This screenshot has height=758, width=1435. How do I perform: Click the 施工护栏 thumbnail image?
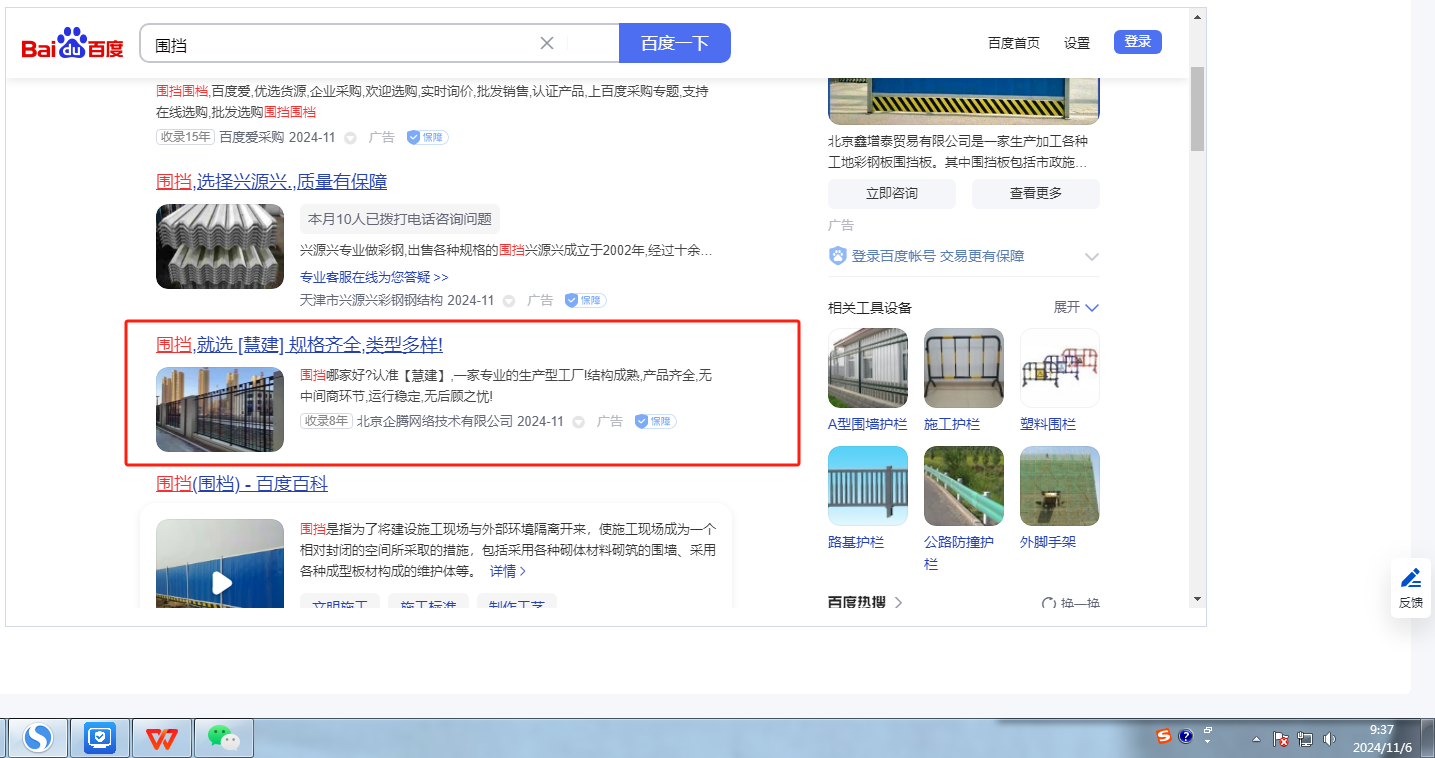pos(964,368)
